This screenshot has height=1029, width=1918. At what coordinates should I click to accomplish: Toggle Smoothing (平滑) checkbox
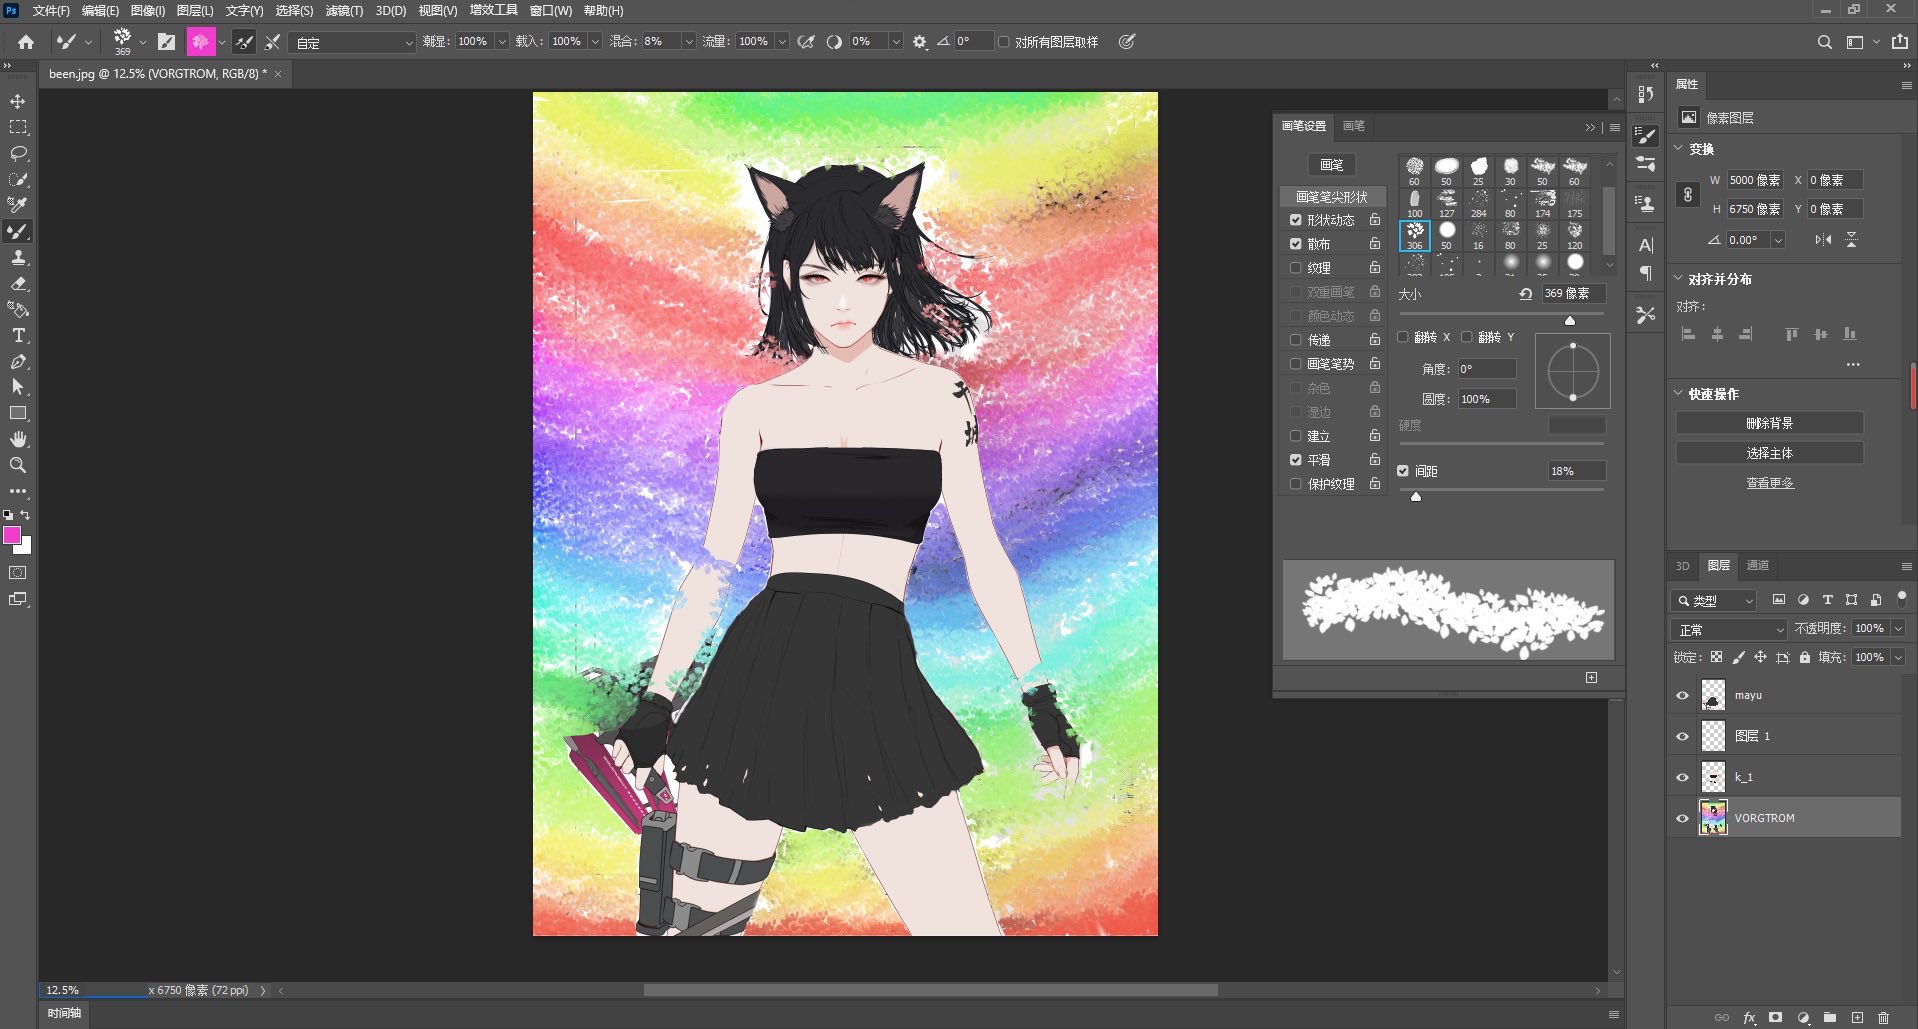[1296, 460]
